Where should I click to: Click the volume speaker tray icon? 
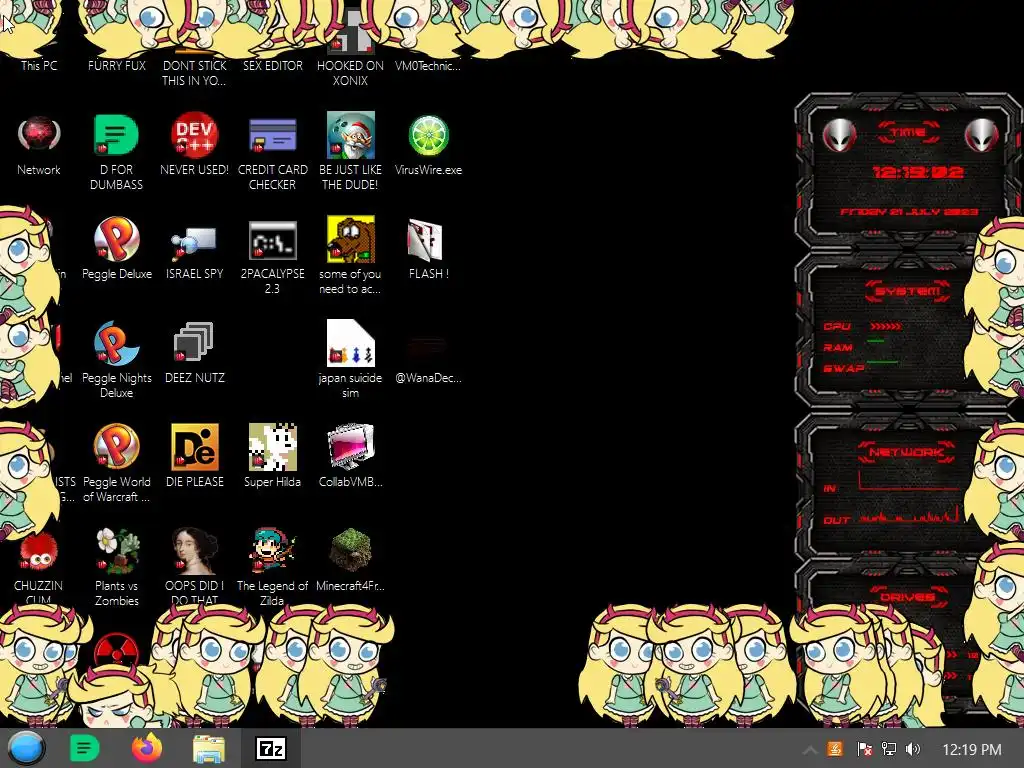[x=913, y=749]
